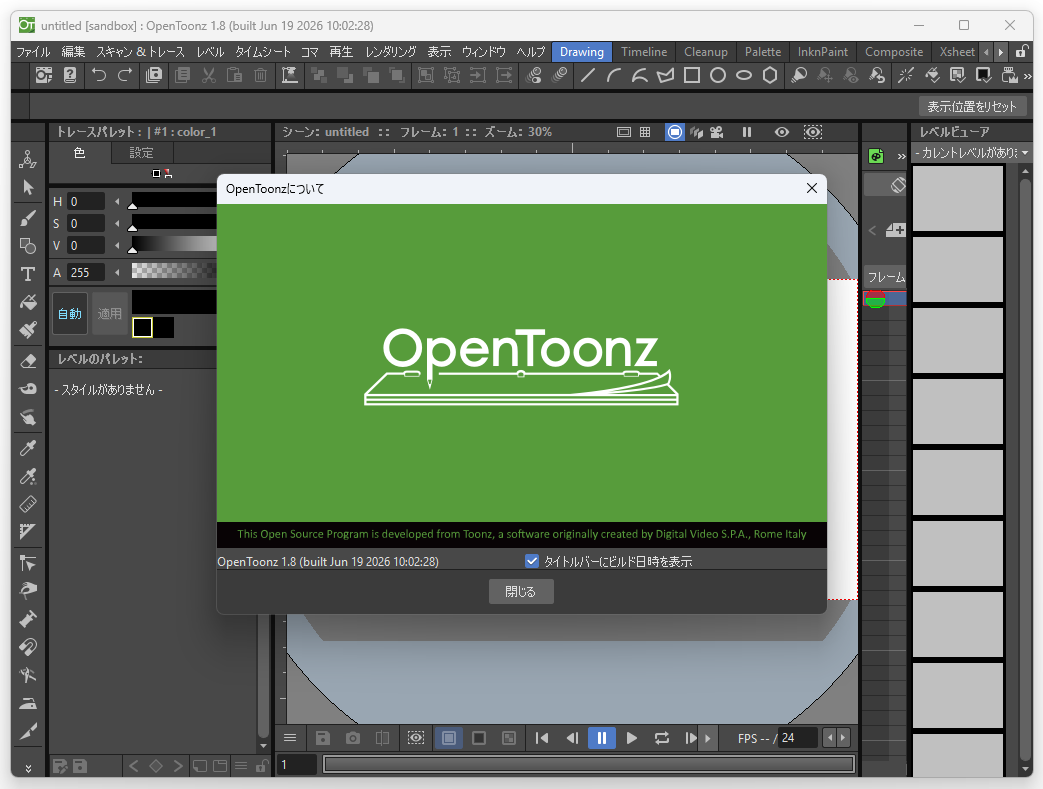Toggle the Field Guide grid icon

tap(645, 132)
